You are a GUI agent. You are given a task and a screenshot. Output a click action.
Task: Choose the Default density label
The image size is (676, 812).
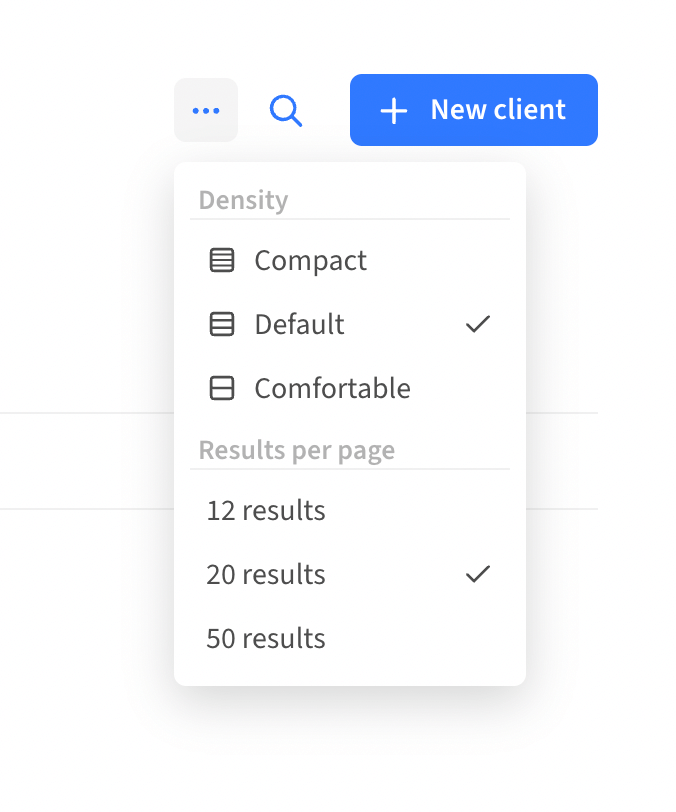pyautogui.click(x=299, y=325)
